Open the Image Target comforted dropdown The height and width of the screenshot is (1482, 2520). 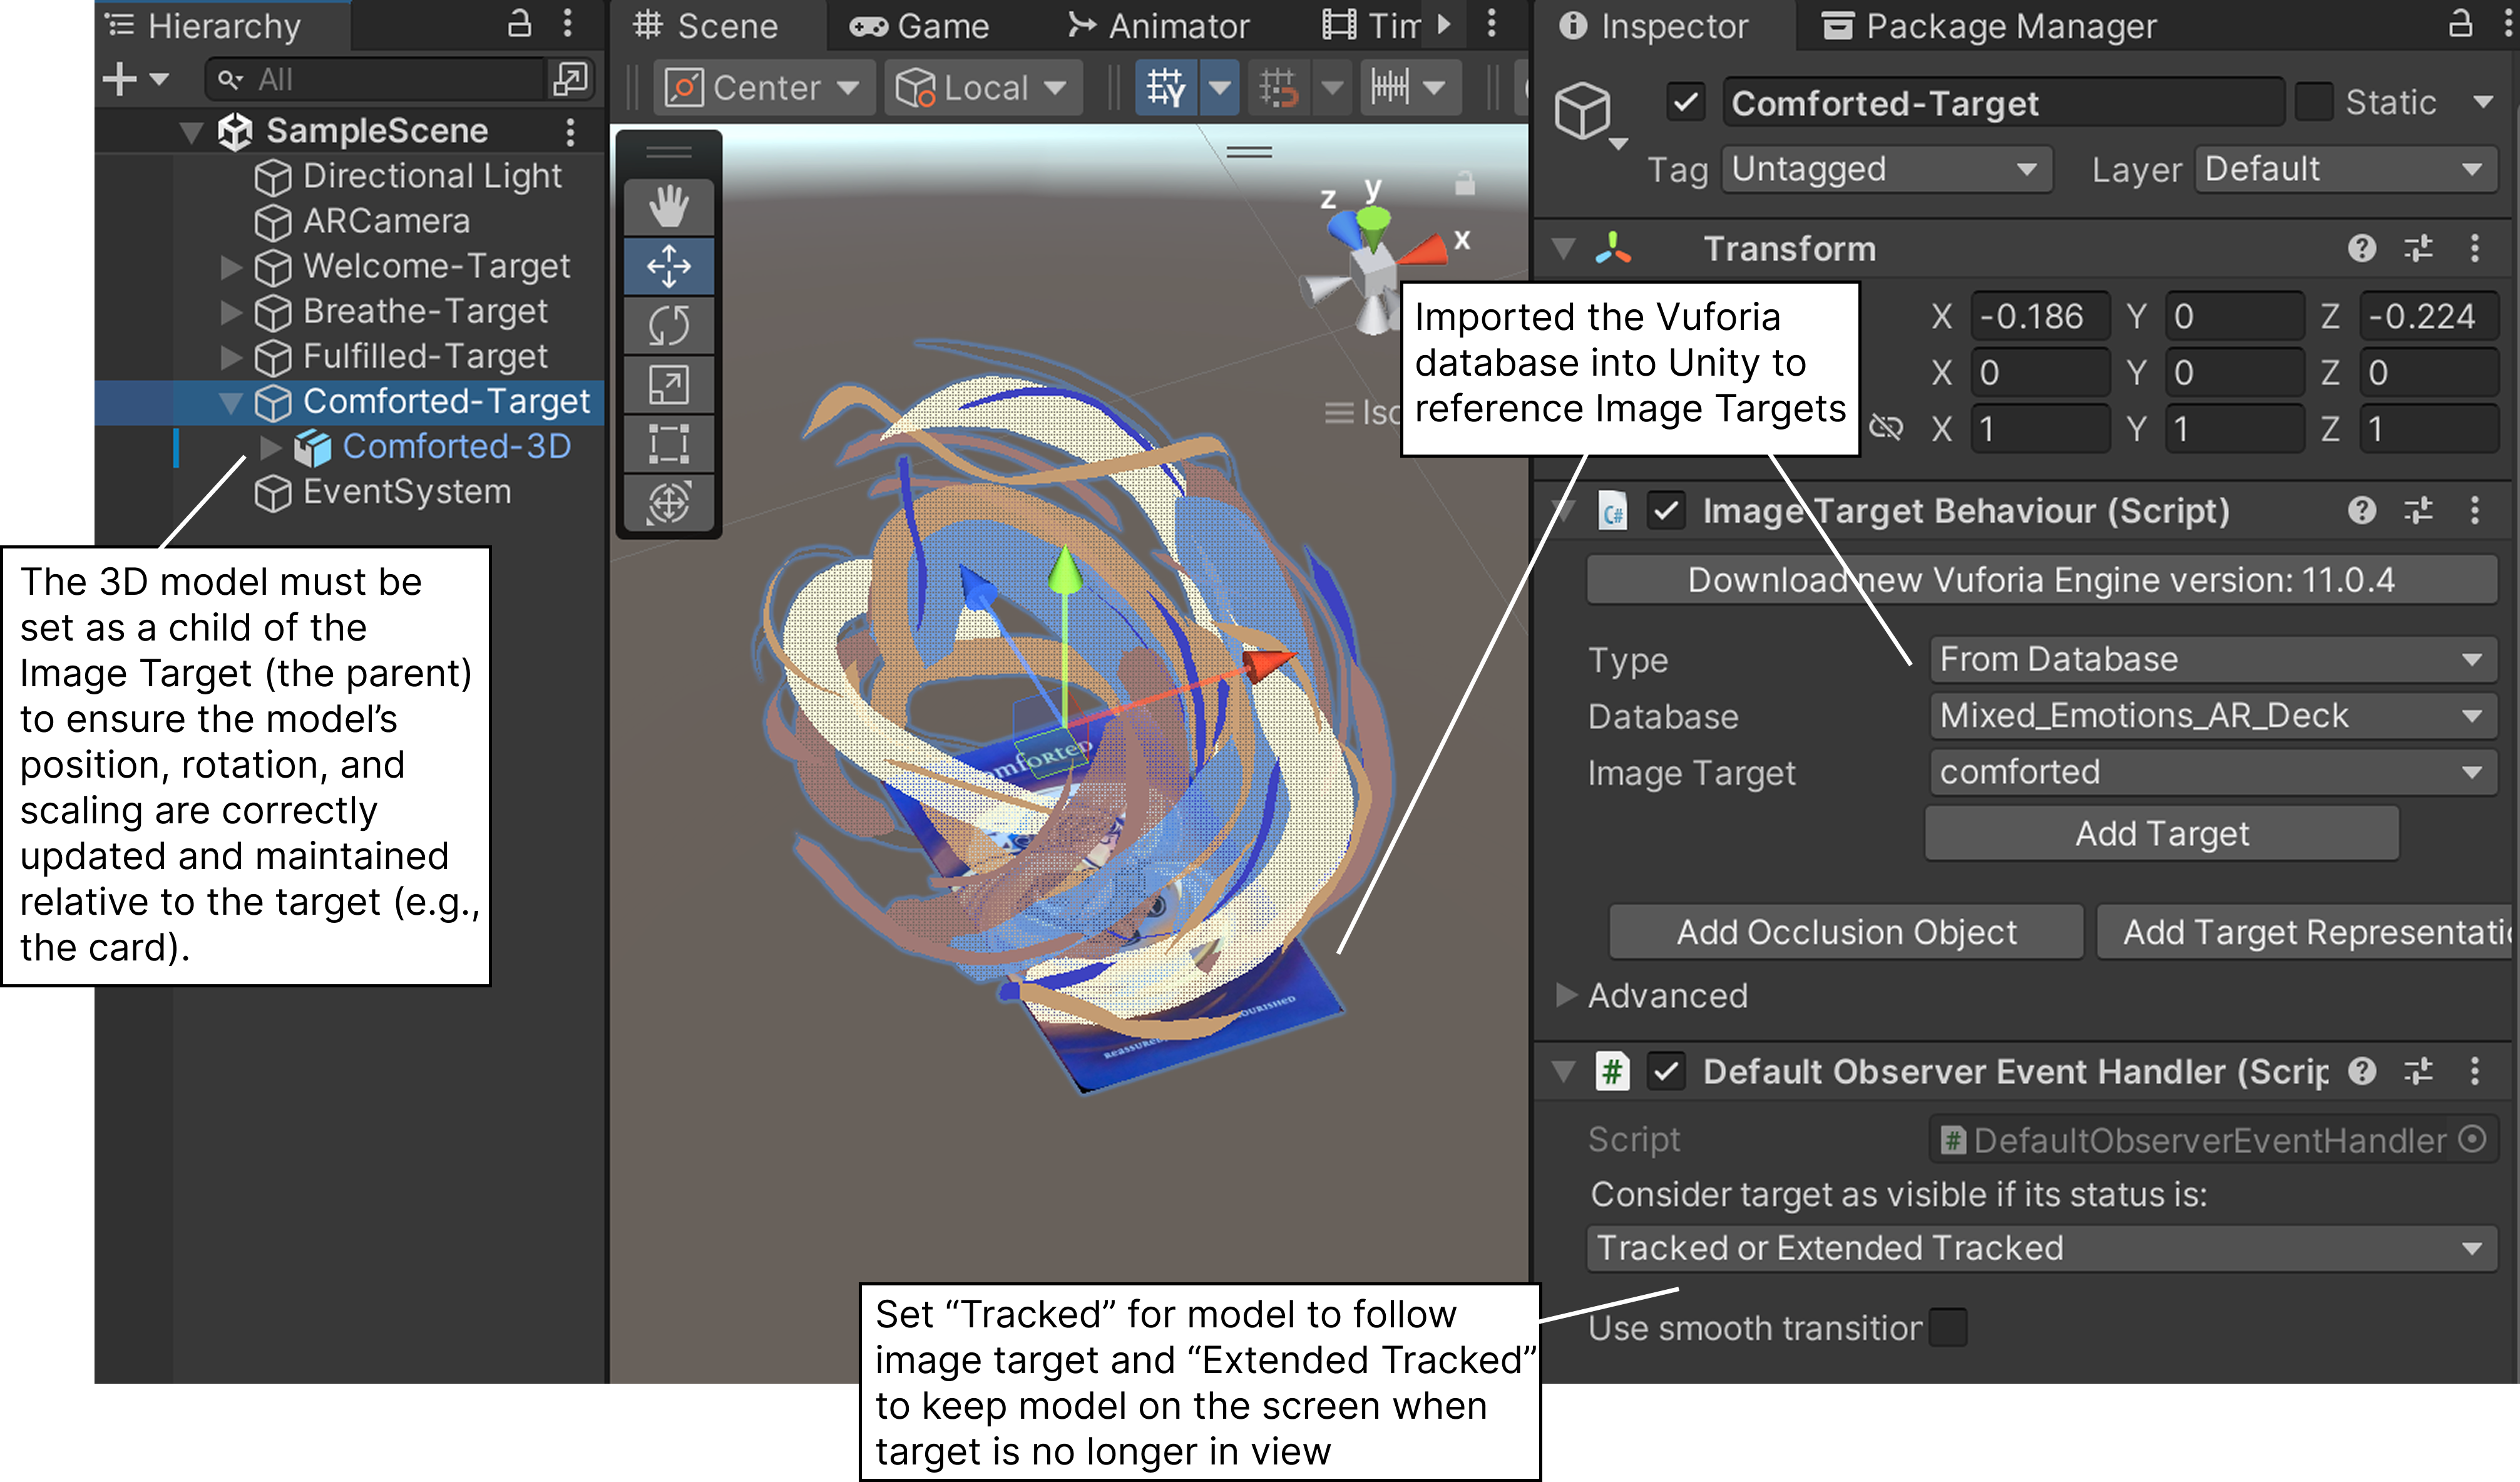[x=2213, y=772]
